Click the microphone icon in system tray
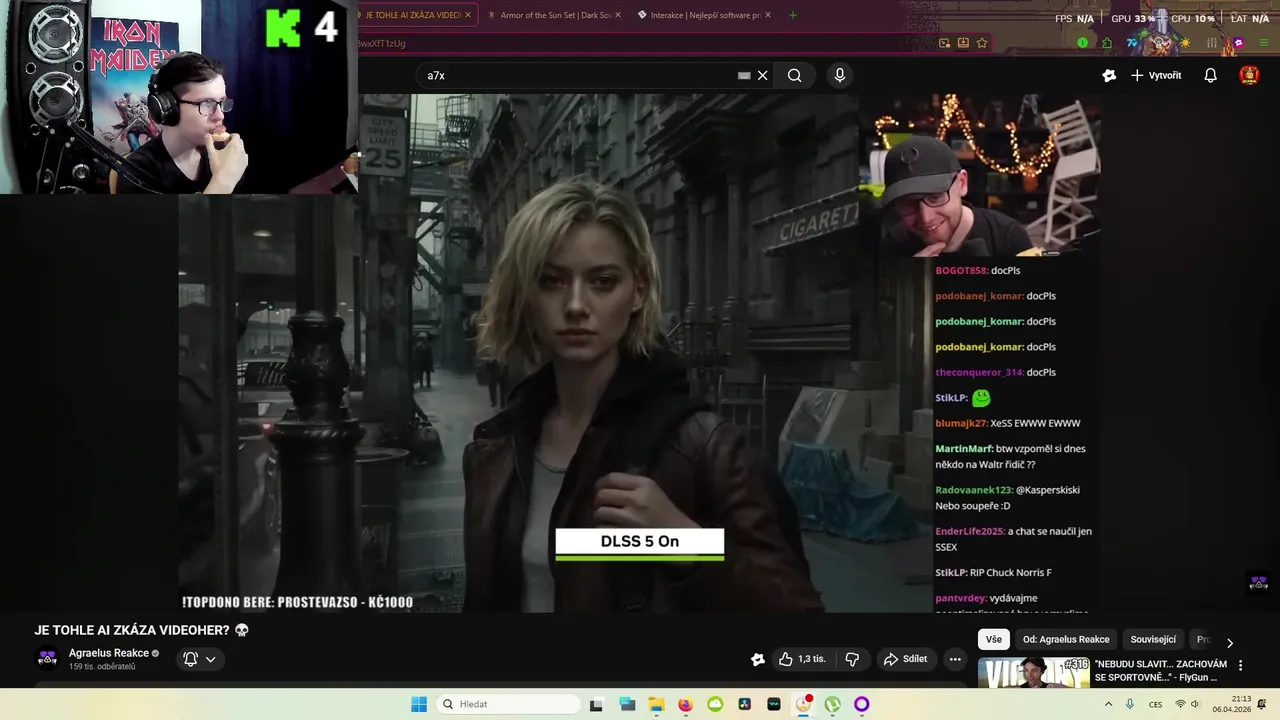 pos(1130,704)
